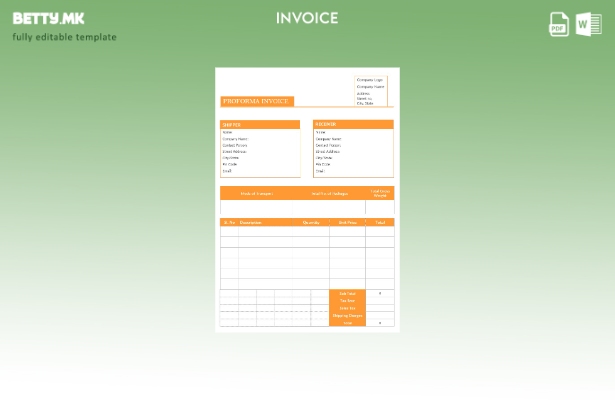
Task: Click the Sr. No column header
Action: (x=229, y=222)
